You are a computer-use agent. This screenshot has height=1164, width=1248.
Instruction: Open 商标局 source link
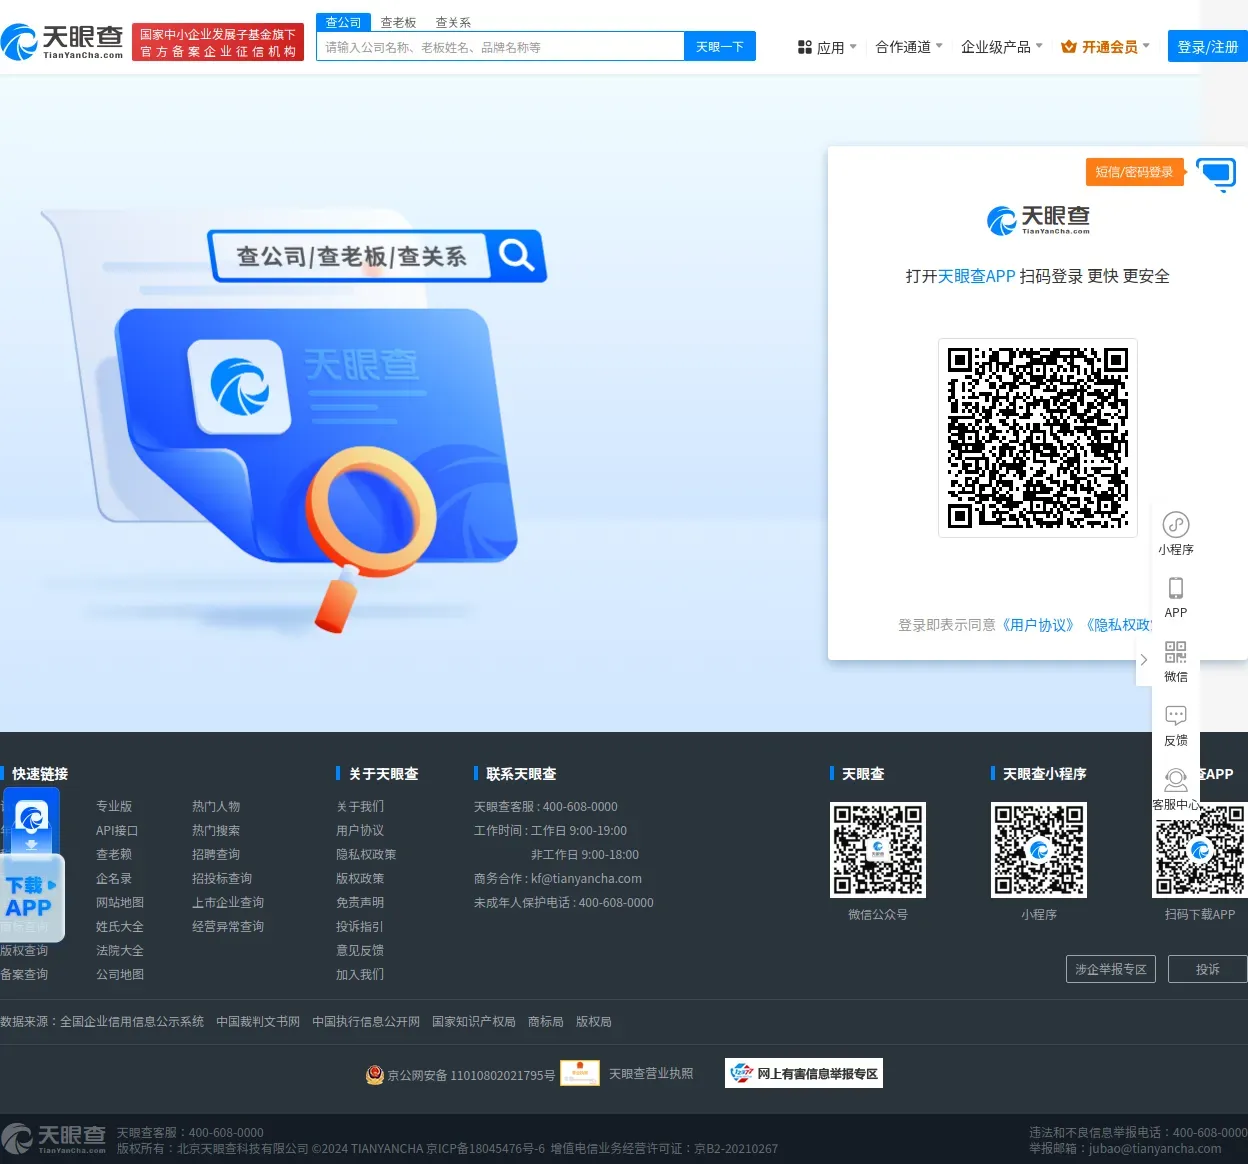[x=546, y=1021]
